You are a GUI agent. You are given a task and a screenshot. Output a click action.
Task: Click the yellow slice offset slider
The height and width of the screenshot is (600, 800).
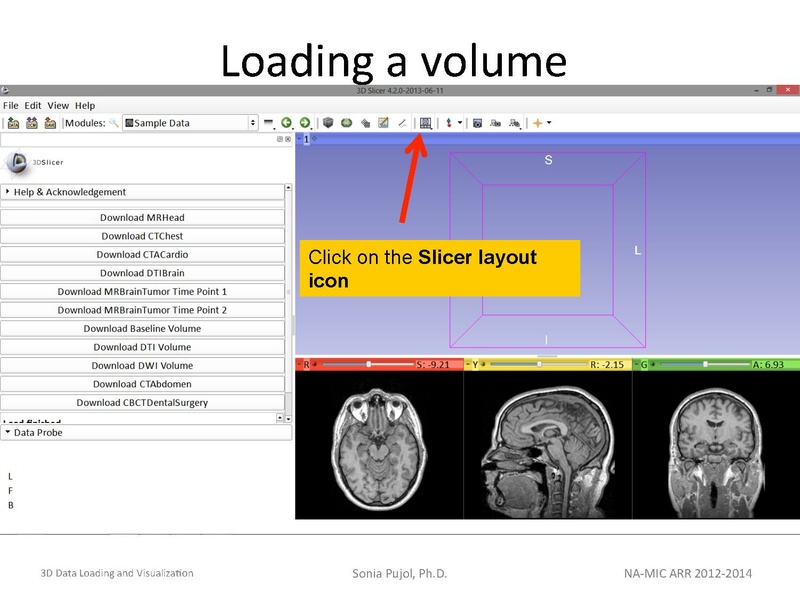point(538,364)
